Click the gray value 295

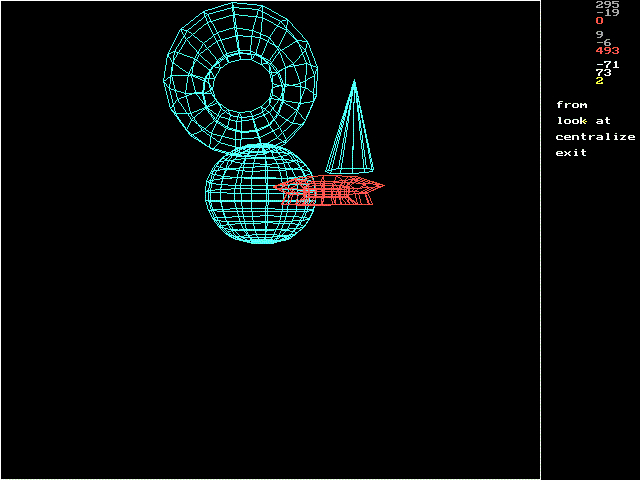click(607, 4)
